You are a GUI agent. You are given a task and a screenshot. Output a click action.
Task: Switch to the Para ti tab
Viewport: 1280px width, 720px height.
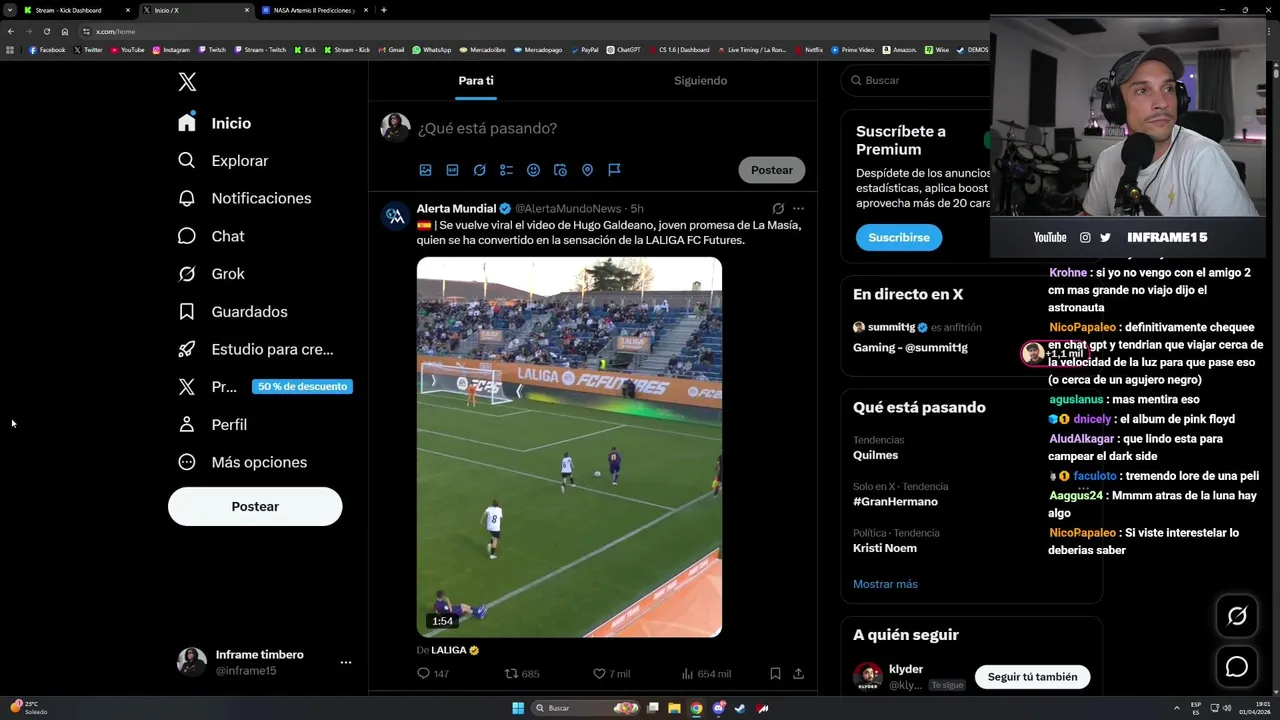pos(476,81)
